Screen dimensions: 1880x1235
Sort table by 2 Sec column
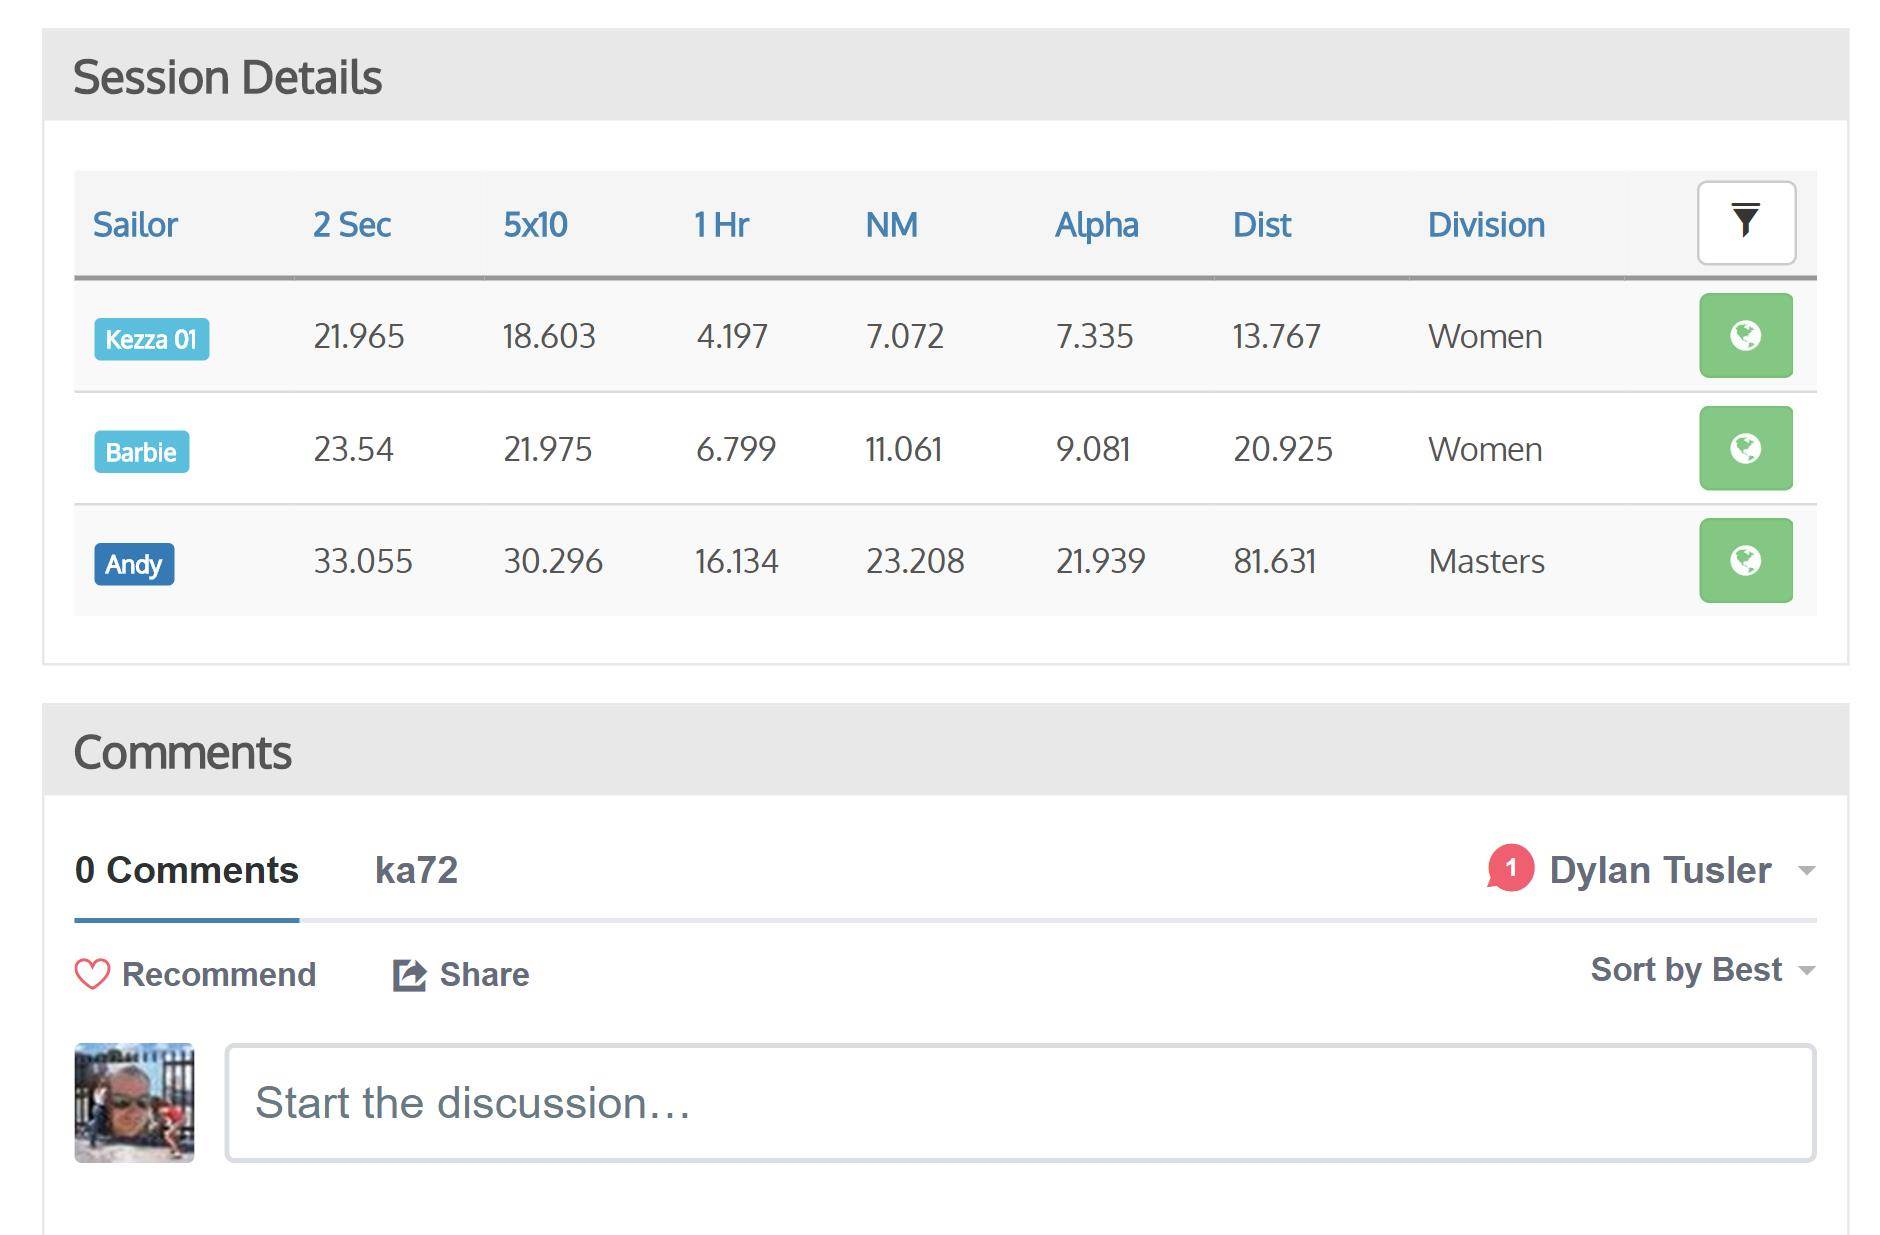pos(352,225)
